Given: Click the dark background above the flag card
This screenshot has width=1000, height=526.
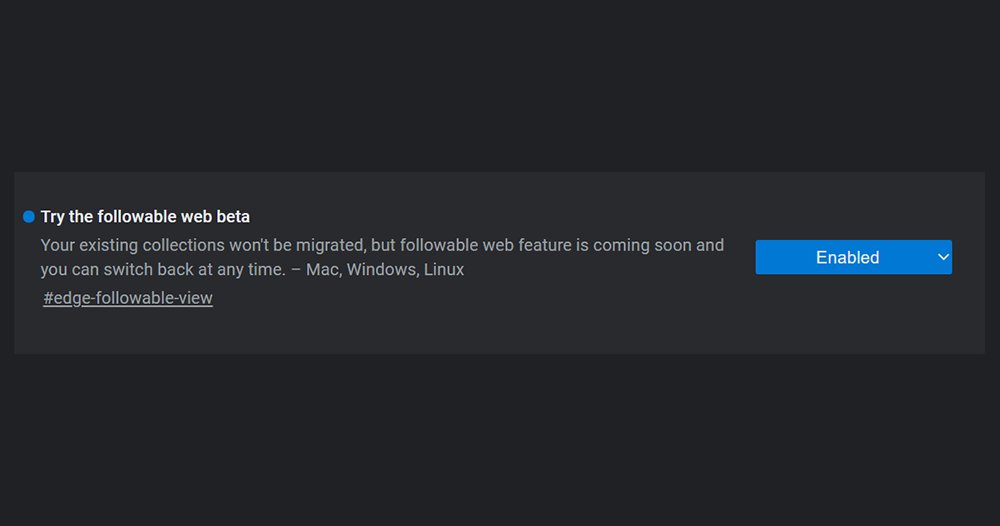Looking at the screenshot, I should (x=500, y=86).
